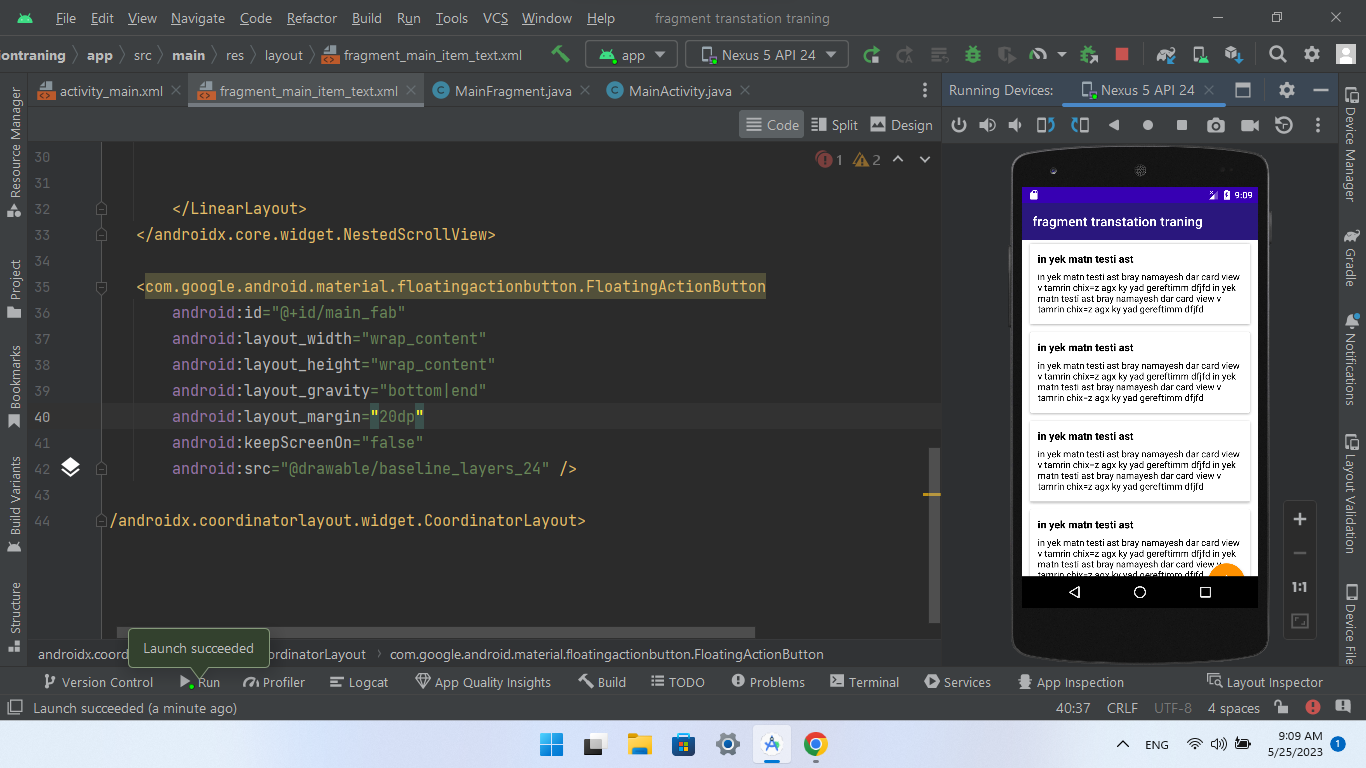Viewport: 1366px width, 768px height.
Task: Open the App Quality Insights window
Action: click(482, 682)
